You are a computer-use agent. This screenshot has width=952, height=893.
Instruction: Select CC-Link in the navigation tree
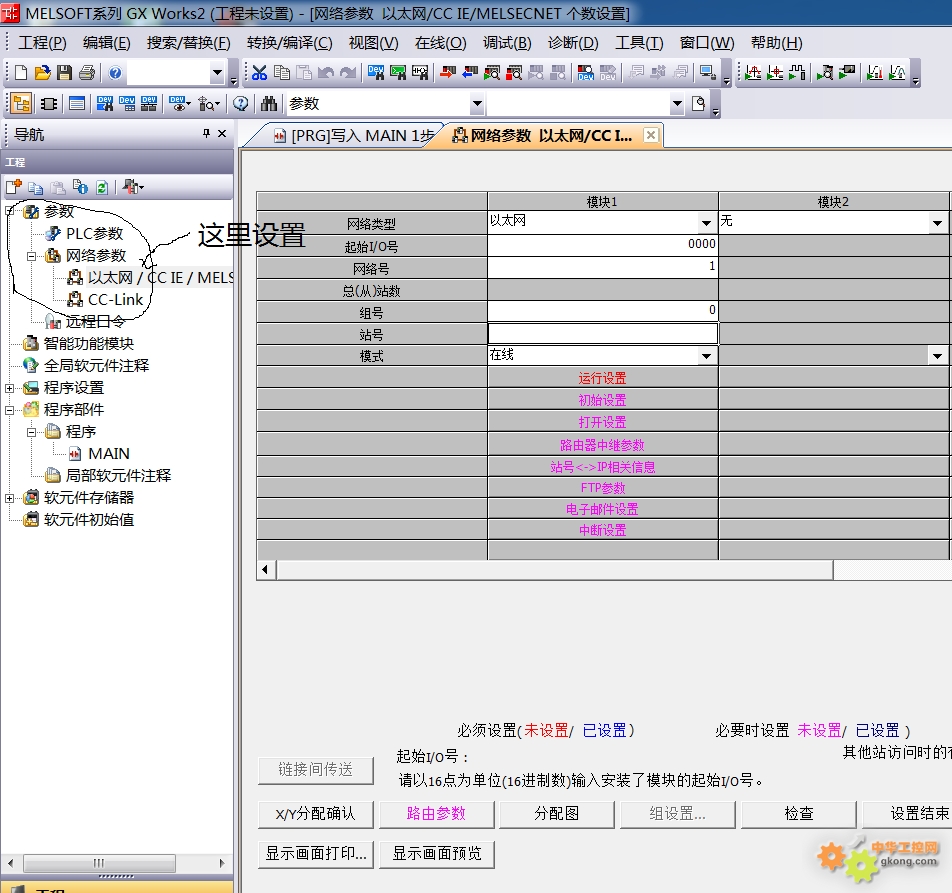tap(115, 299)
